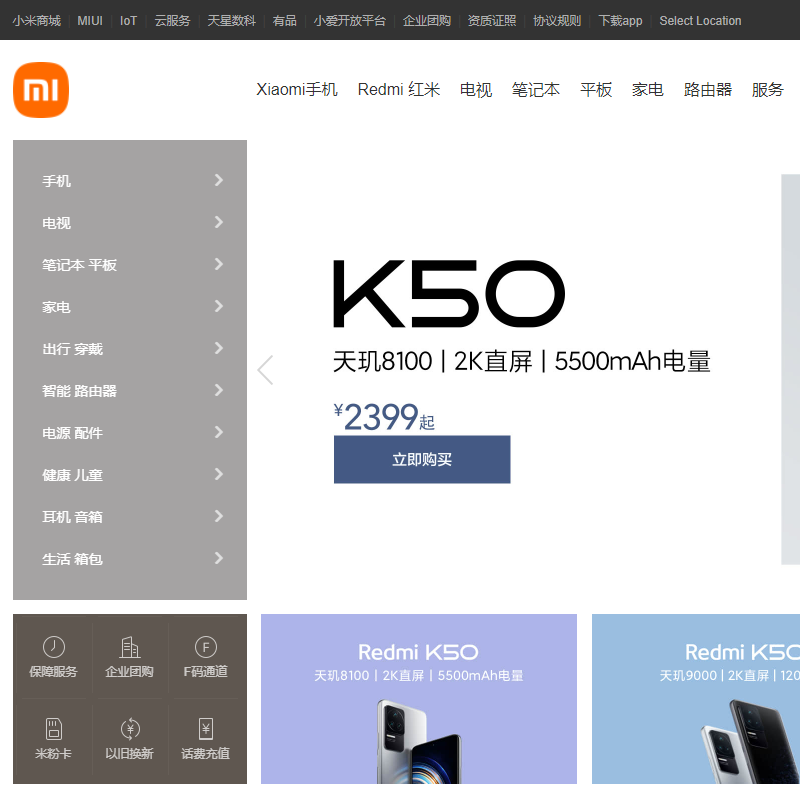Expand the 手机 category chevron
Viewport: 800px width, 786px height.
(219, 180)
